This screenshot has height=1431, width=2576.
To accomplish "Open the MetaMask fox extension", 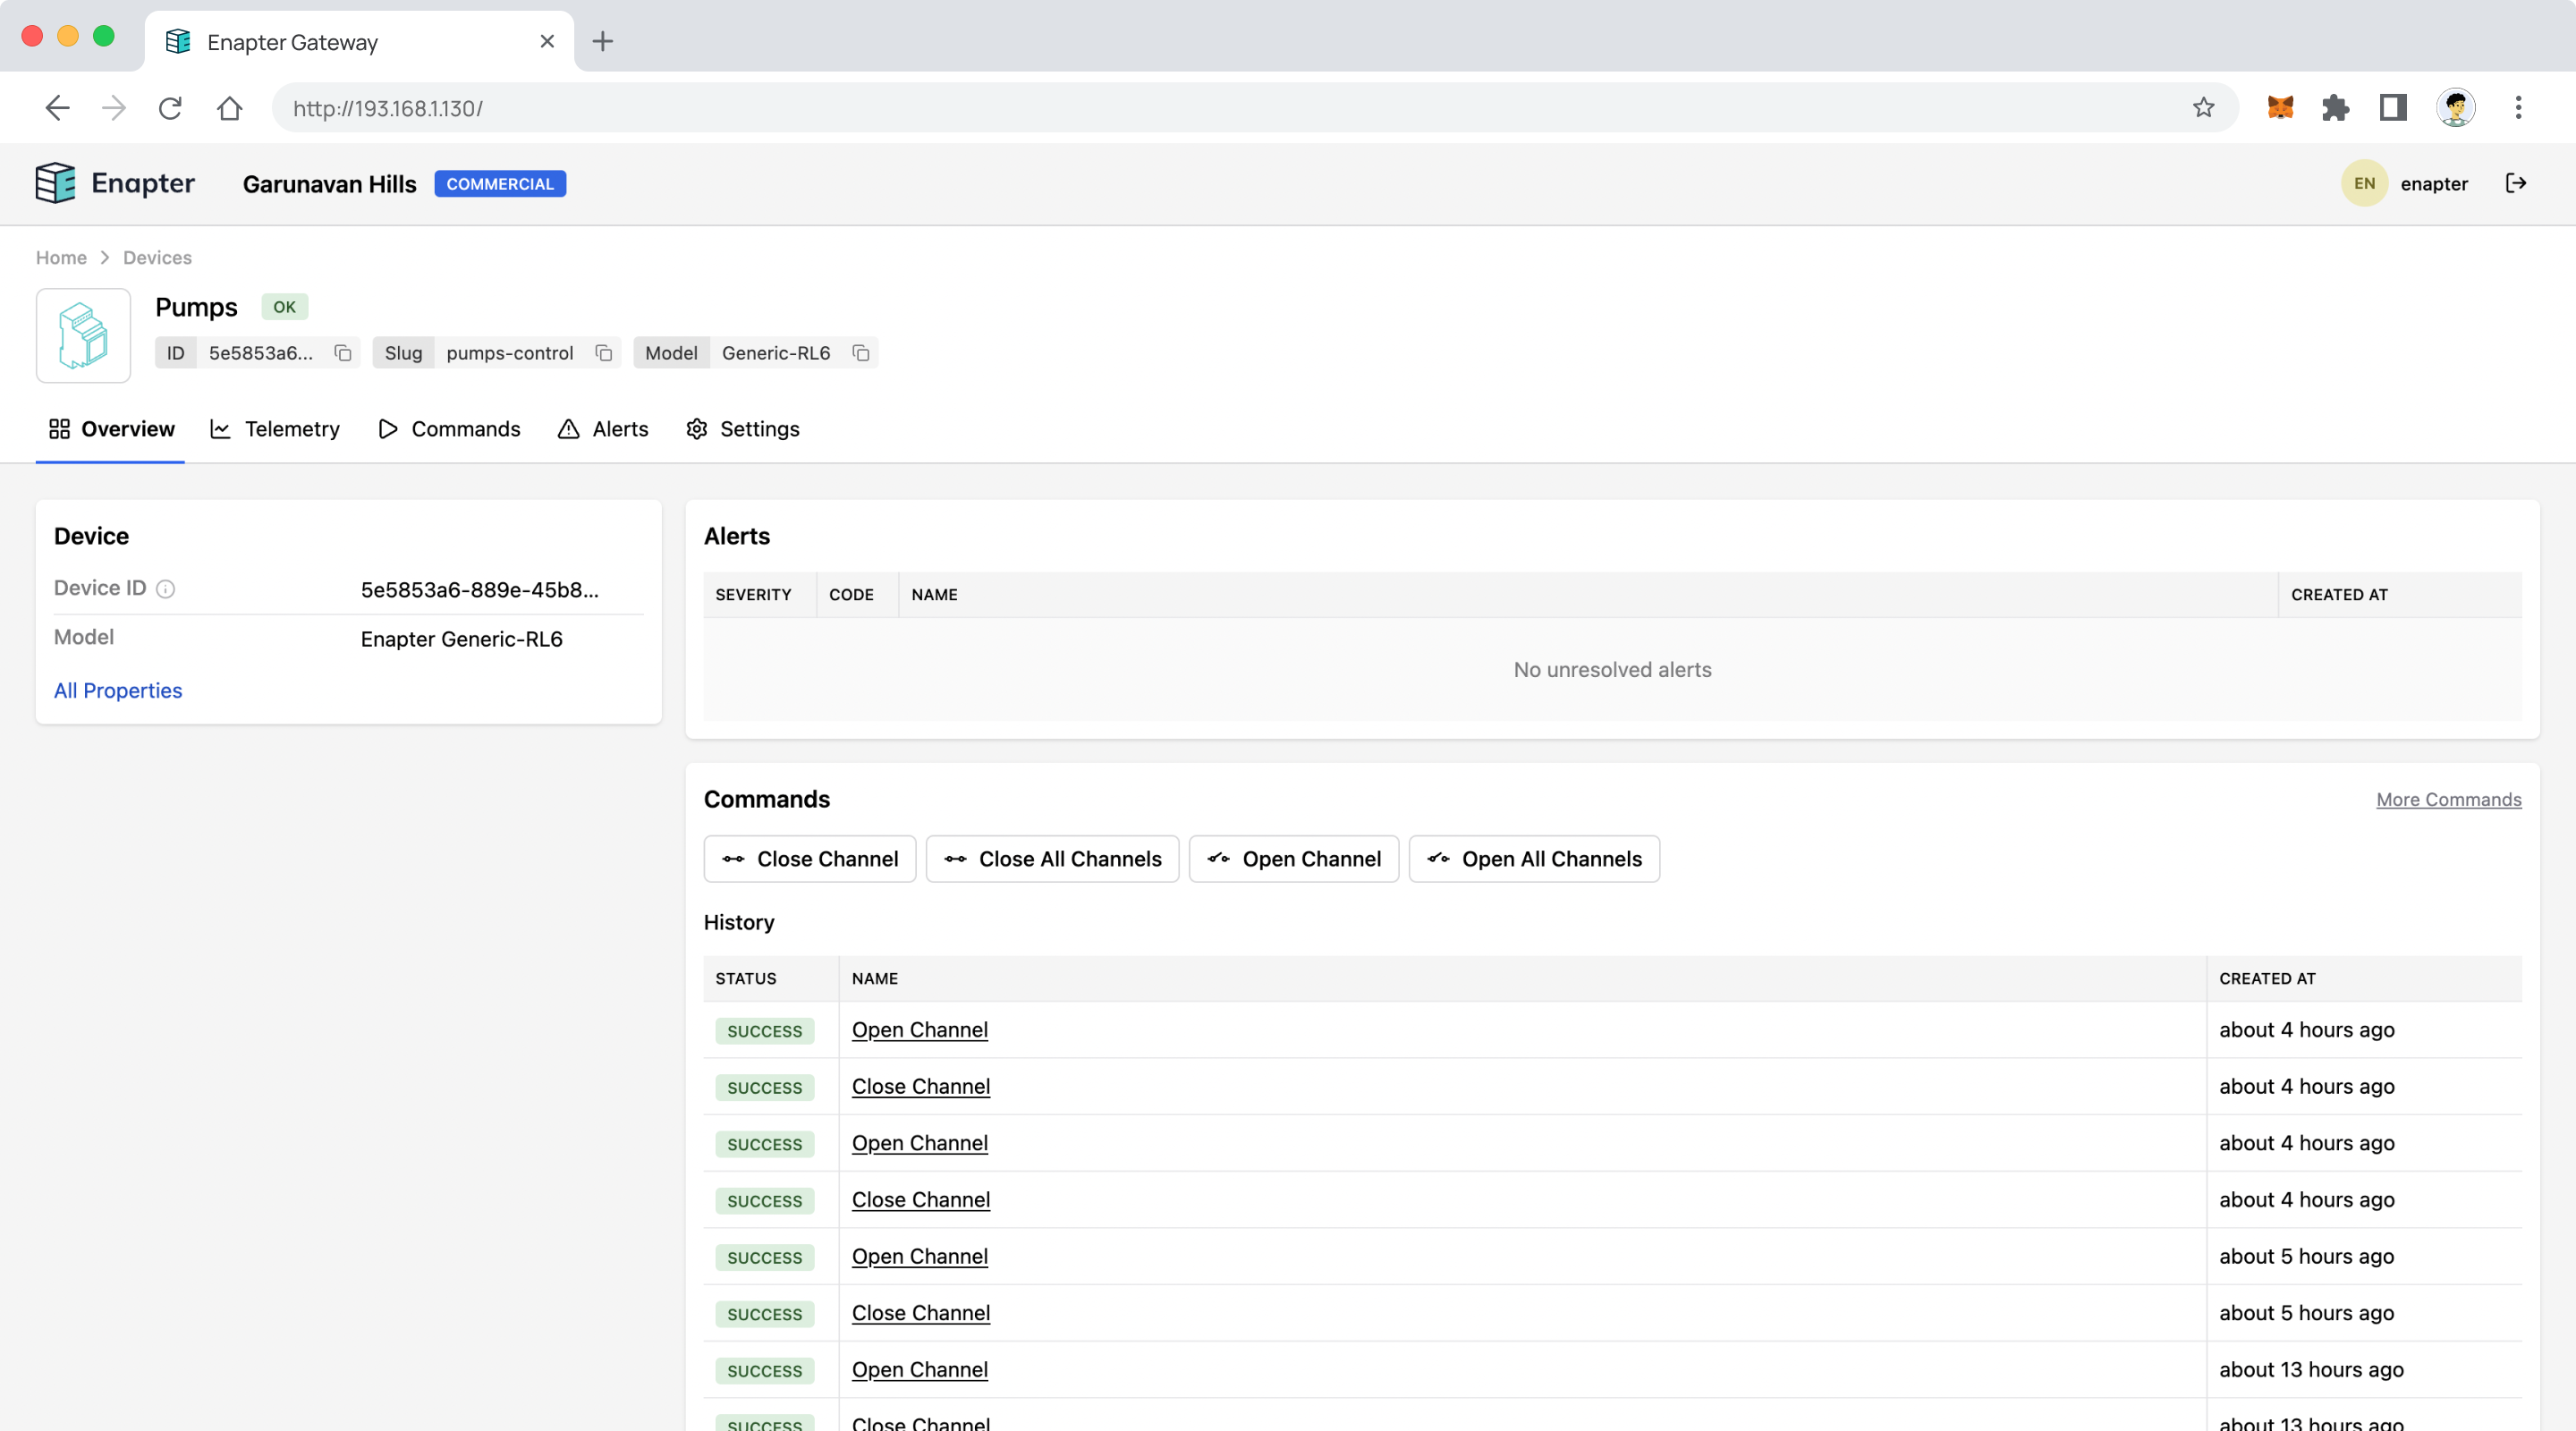I will click(2280, 108).
